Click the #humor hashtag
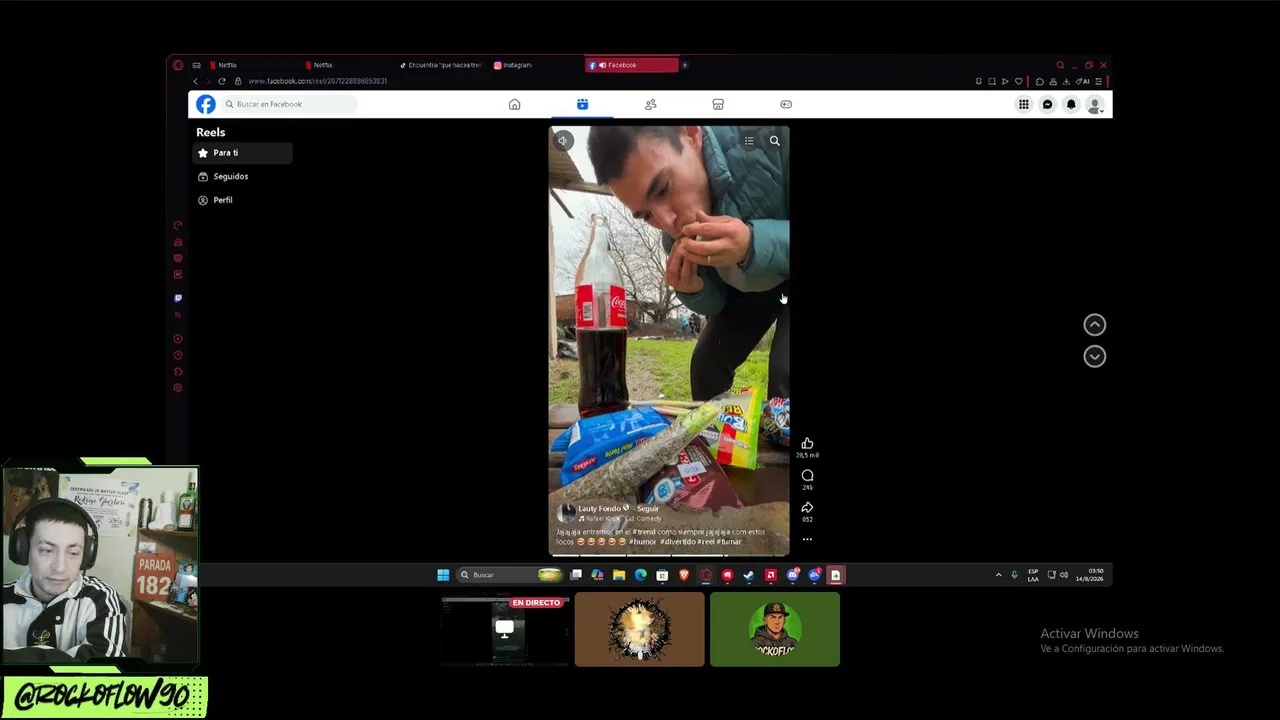 (642, 541)
